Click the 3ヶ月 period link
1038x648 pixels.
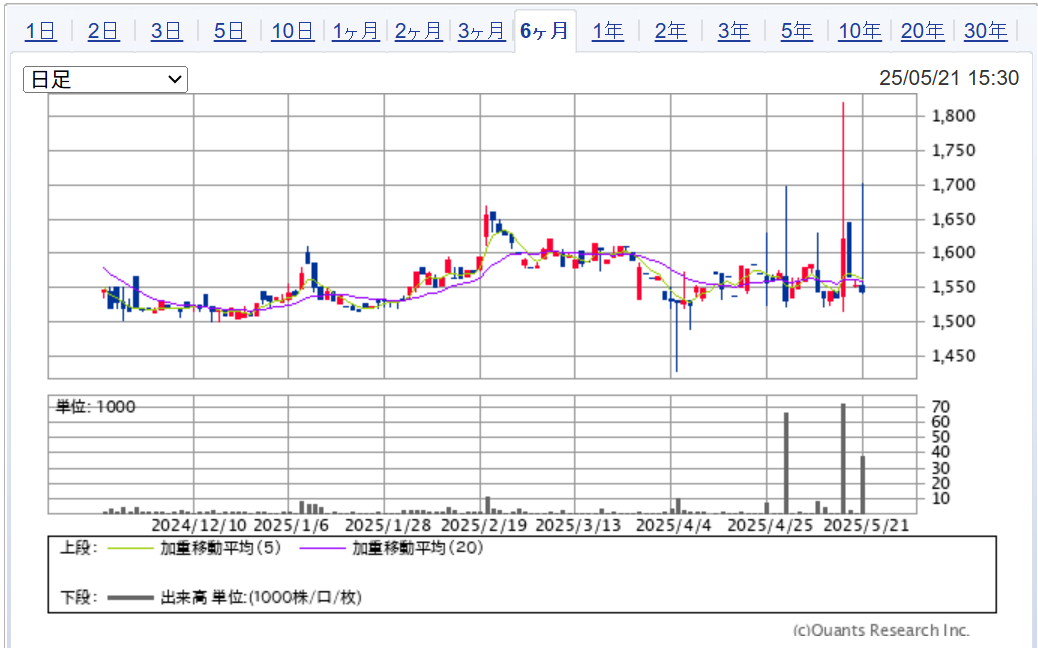coord(481,31)
